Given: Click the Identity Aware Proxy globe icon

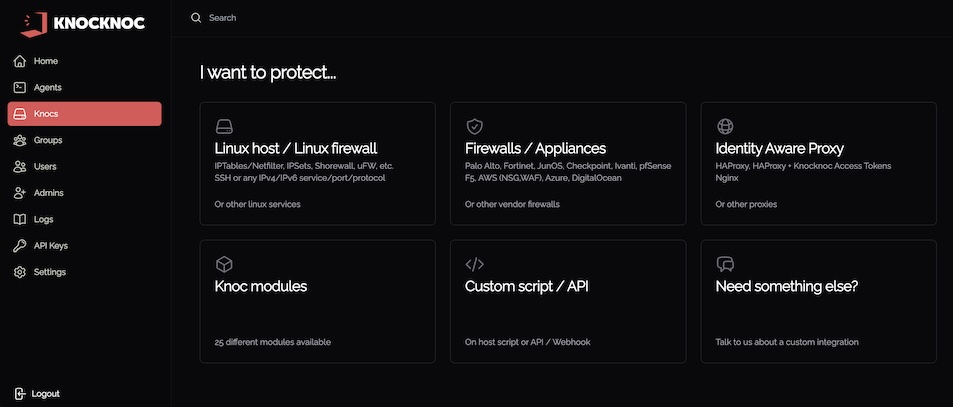Looking at the screenshot, I should click(725, 127).
